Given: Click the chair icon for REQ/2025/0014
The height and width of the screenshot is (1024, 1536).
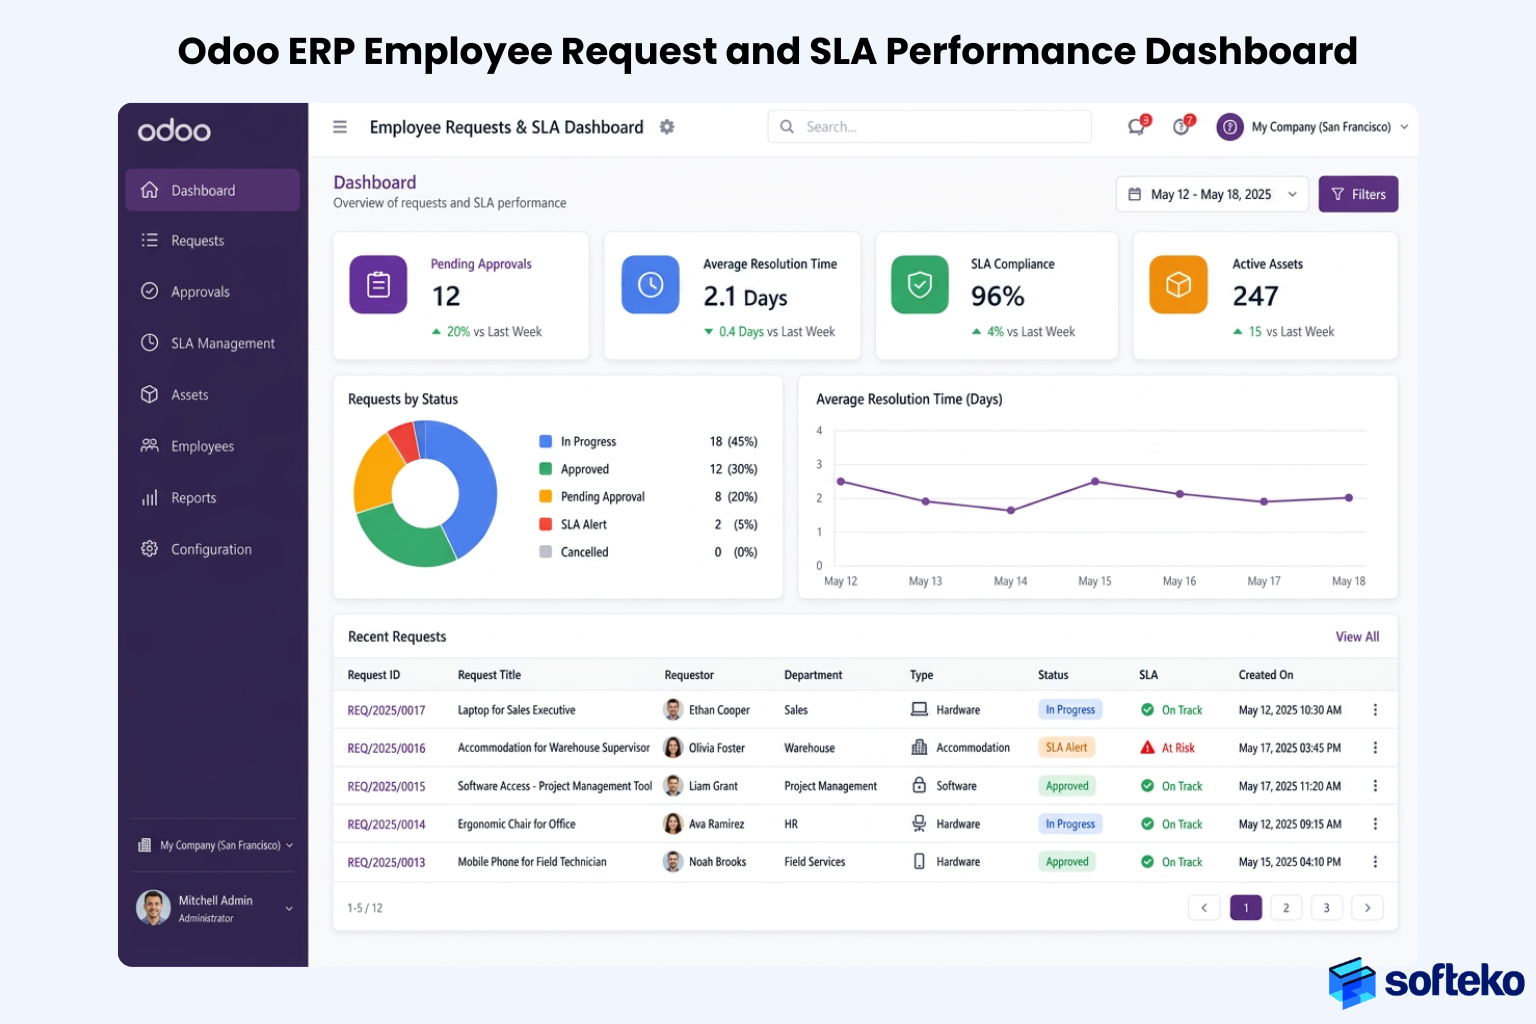Looking at the screenshot, I should tap(919, 824).
